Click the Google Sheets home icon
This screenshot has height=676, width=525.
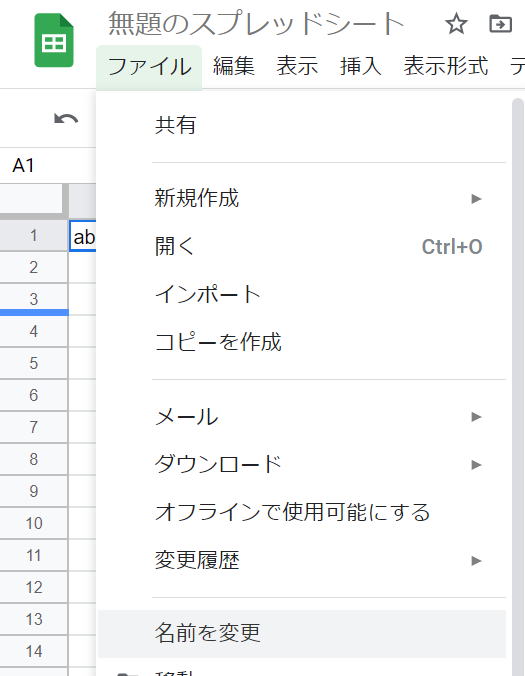pos(54,41)
